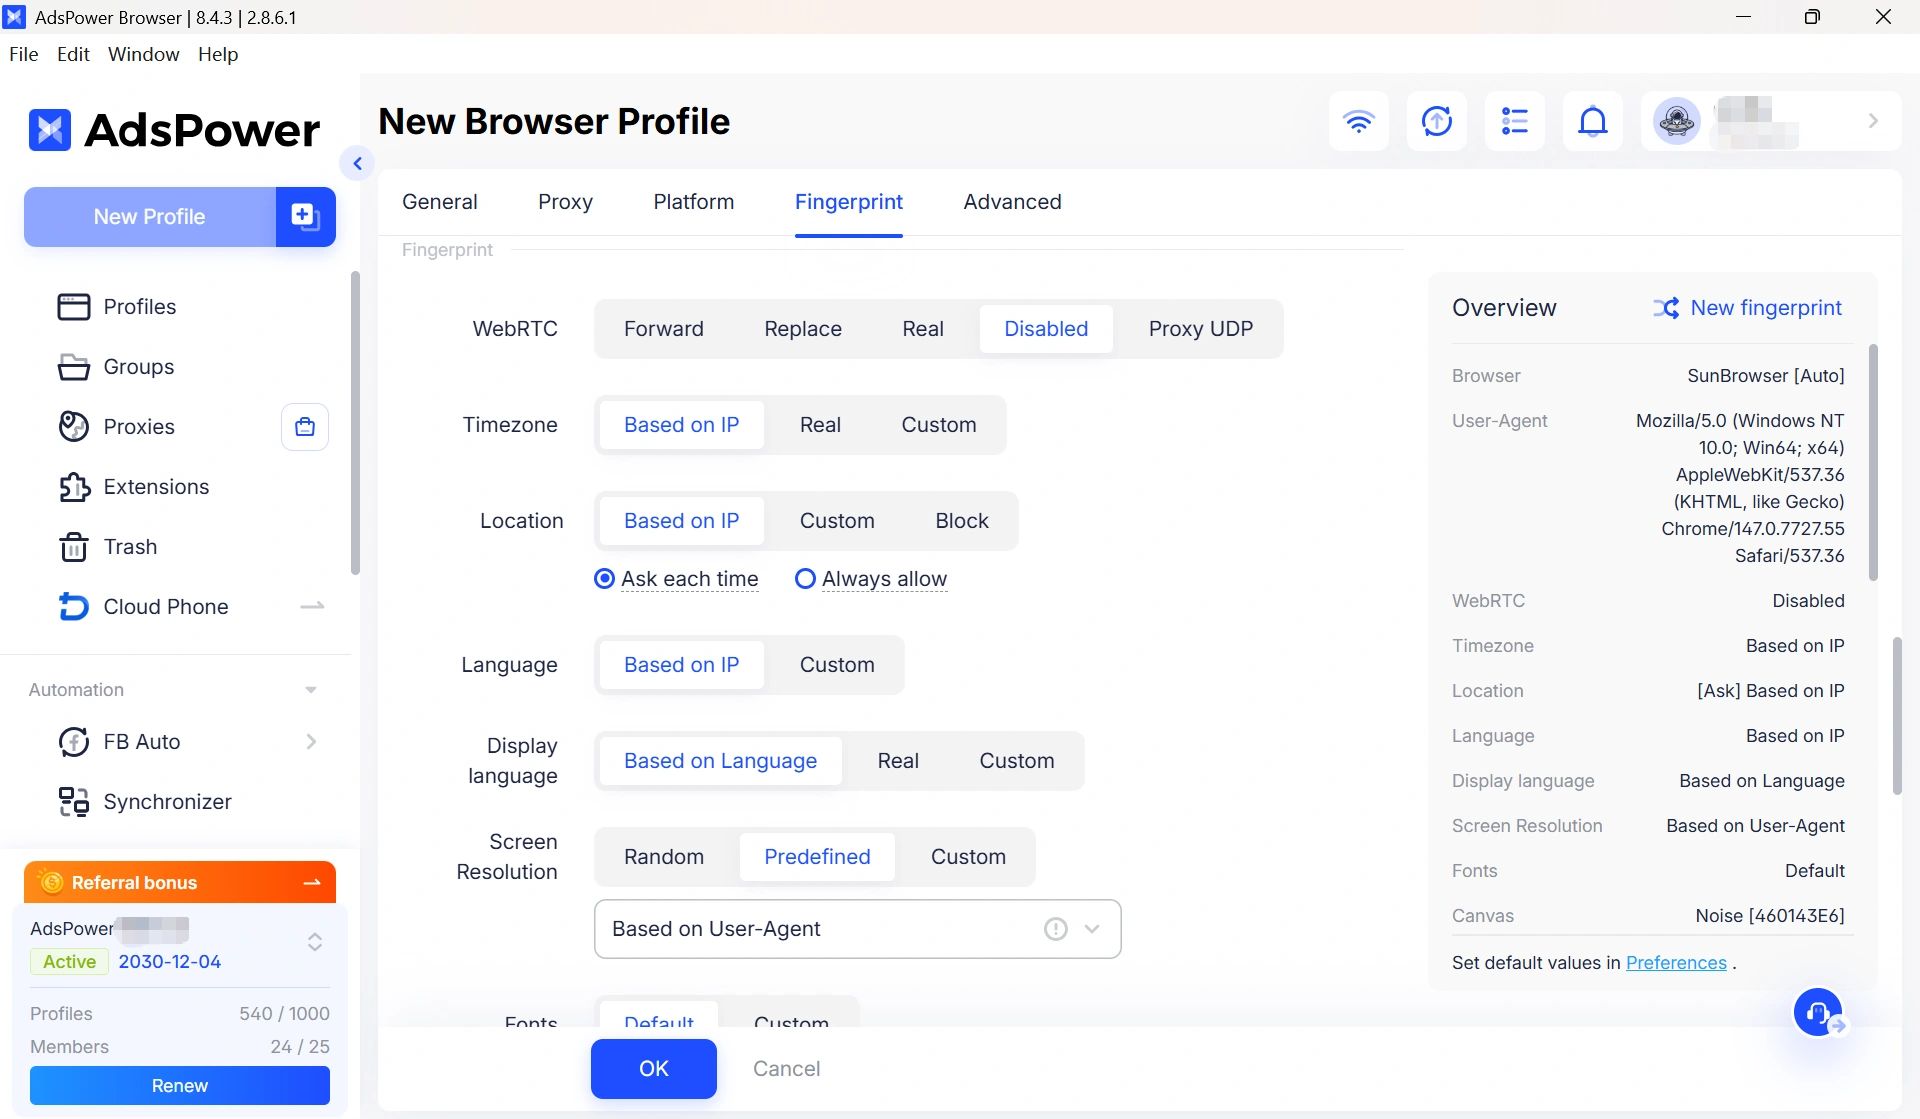1920x1119 pixels.
Task: Set Timezone to Custom
Action: click(x=939, y=425)
